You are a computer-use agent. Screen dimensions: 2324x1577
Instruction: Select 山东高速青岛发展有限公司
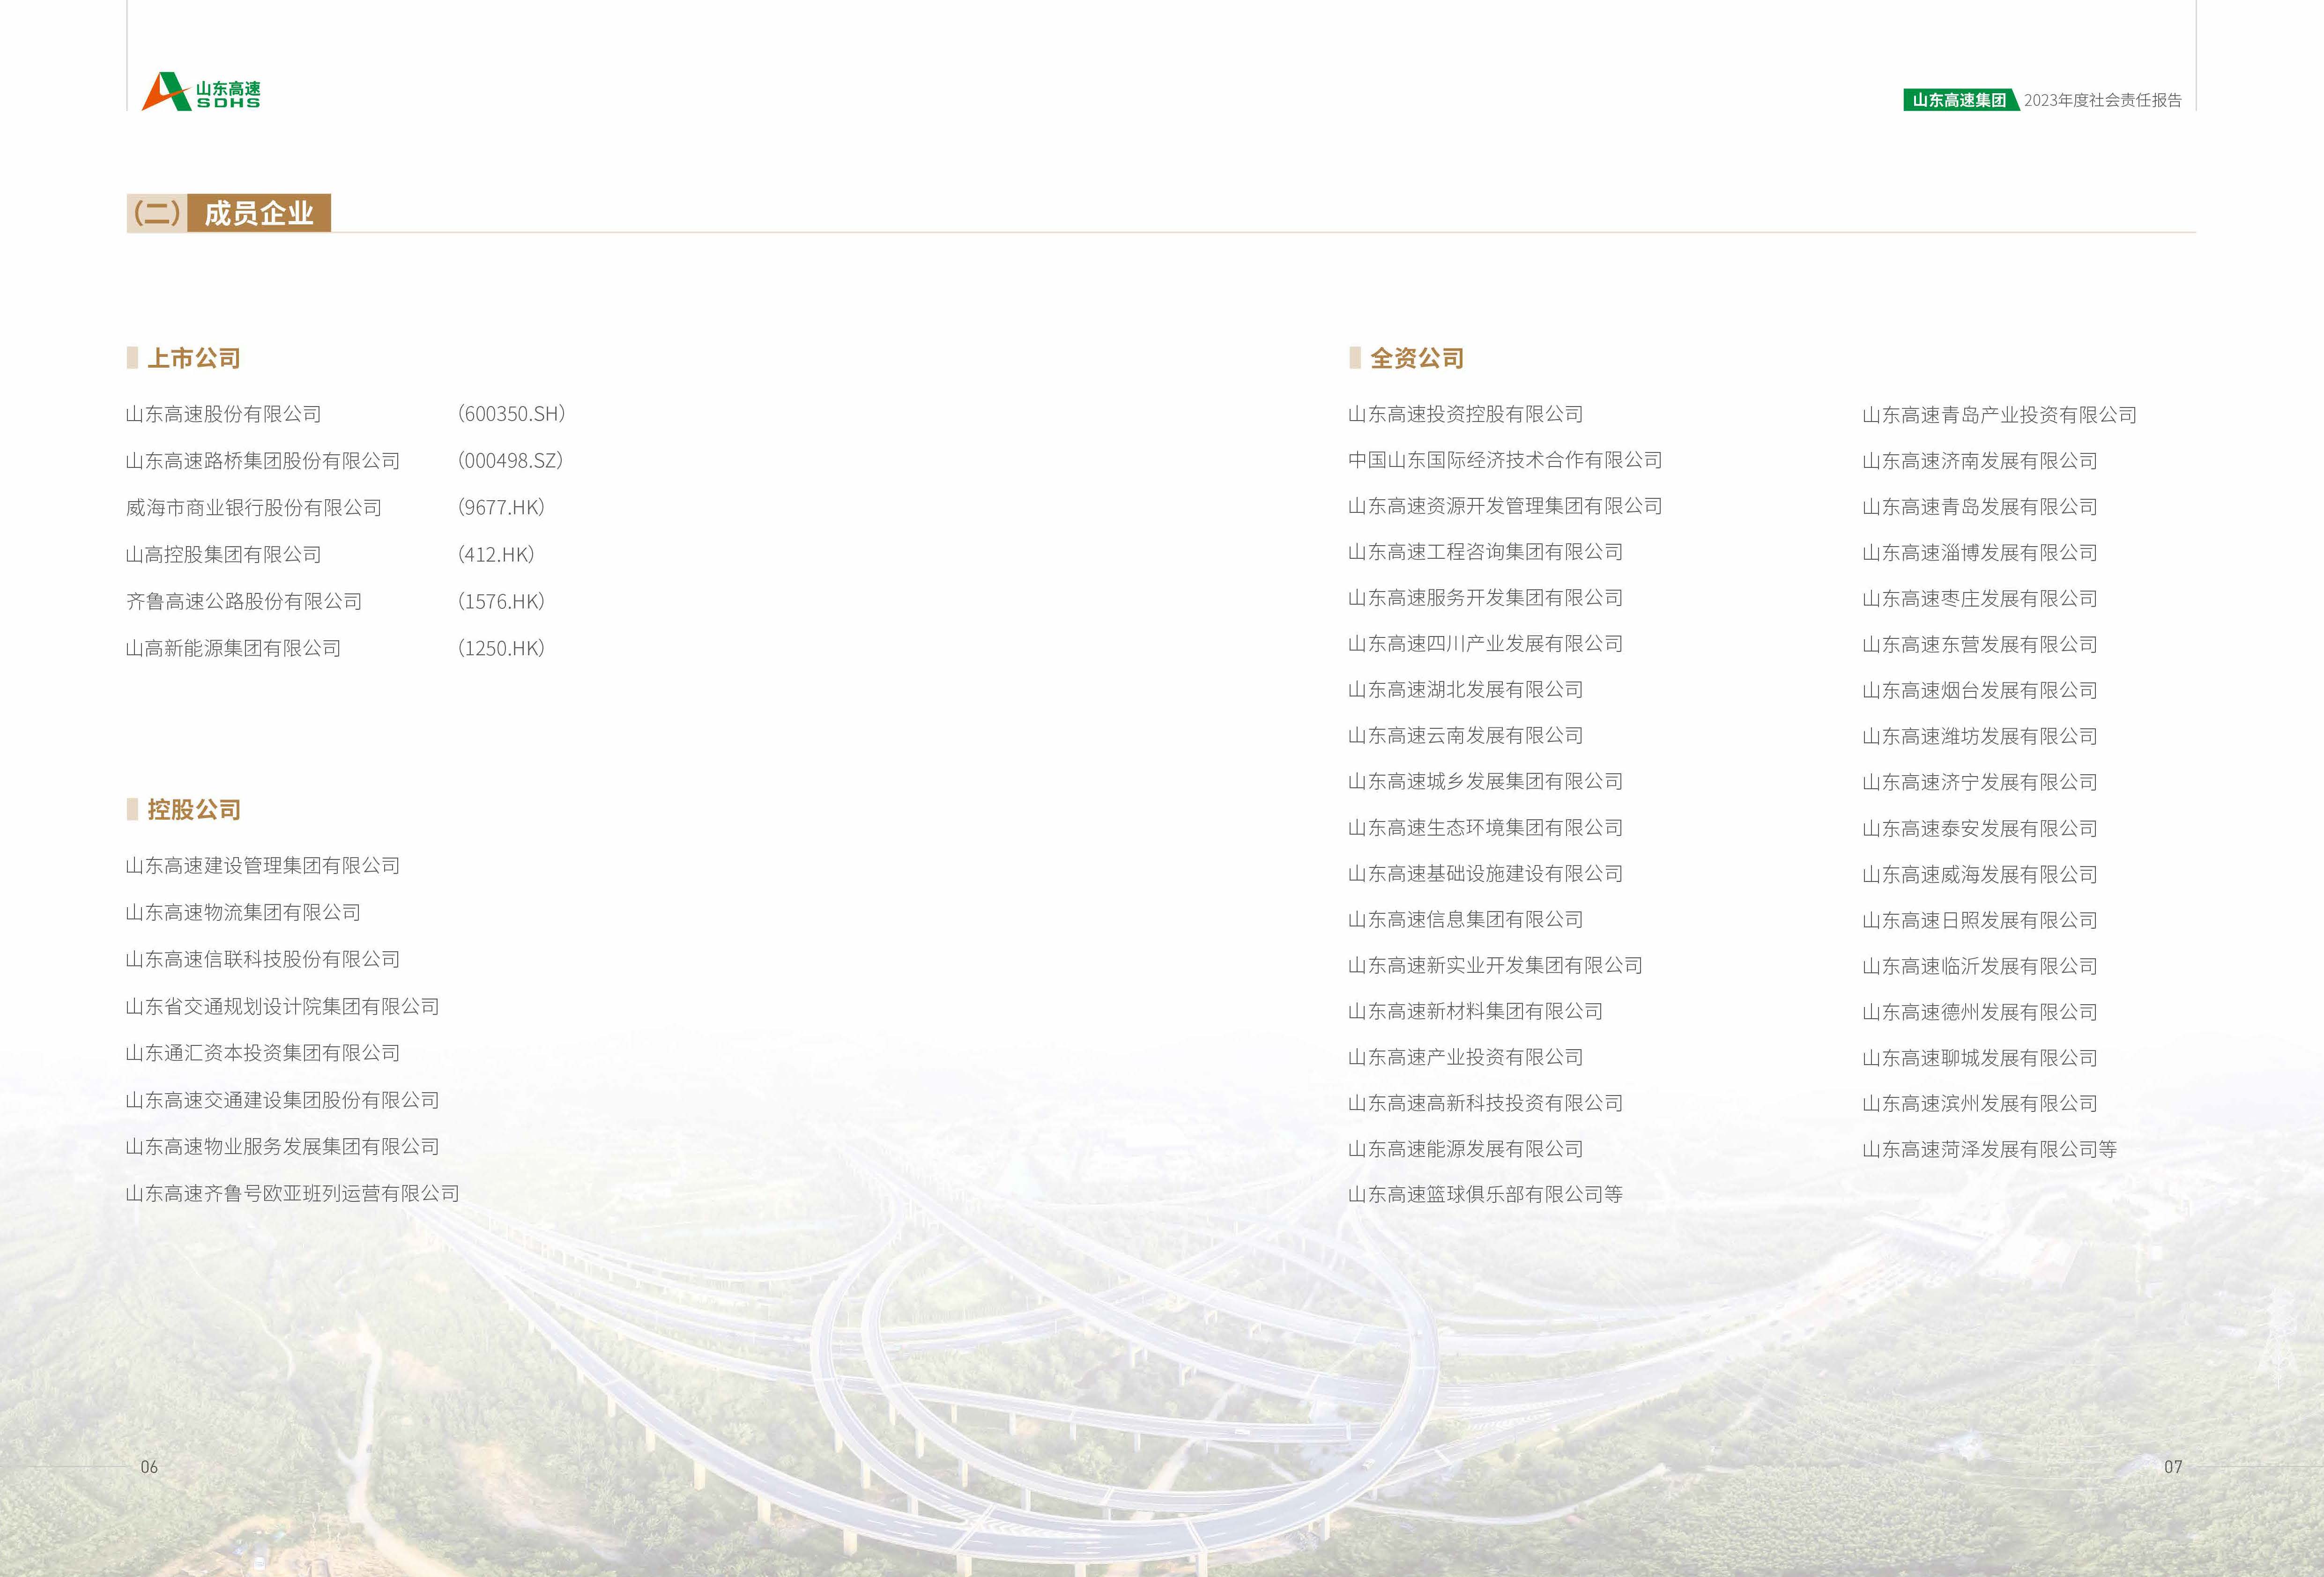(x=1980, y=507)
